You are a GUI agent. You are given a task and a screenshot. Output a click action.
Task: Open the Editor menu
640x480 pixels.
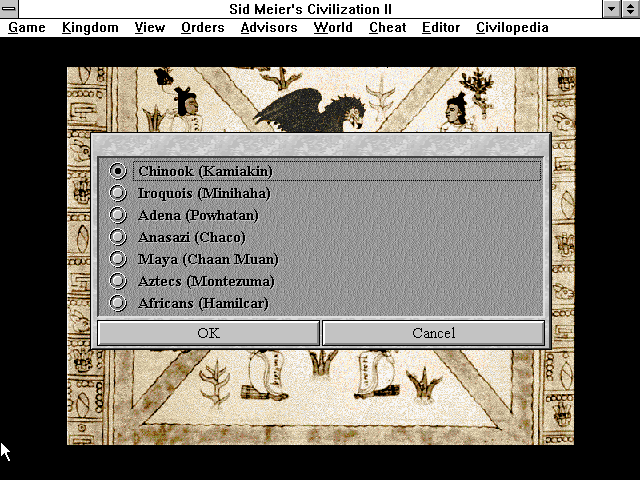(x=441, y=28)
